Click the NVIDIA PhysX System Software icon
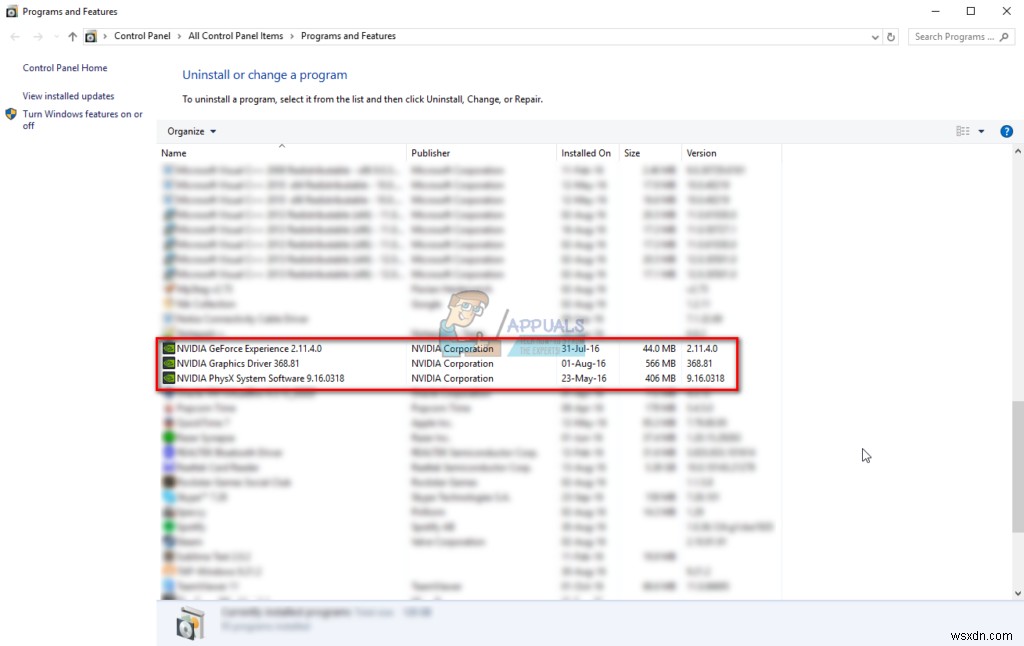The image size is (1024, 646). [x=168, y=378]
